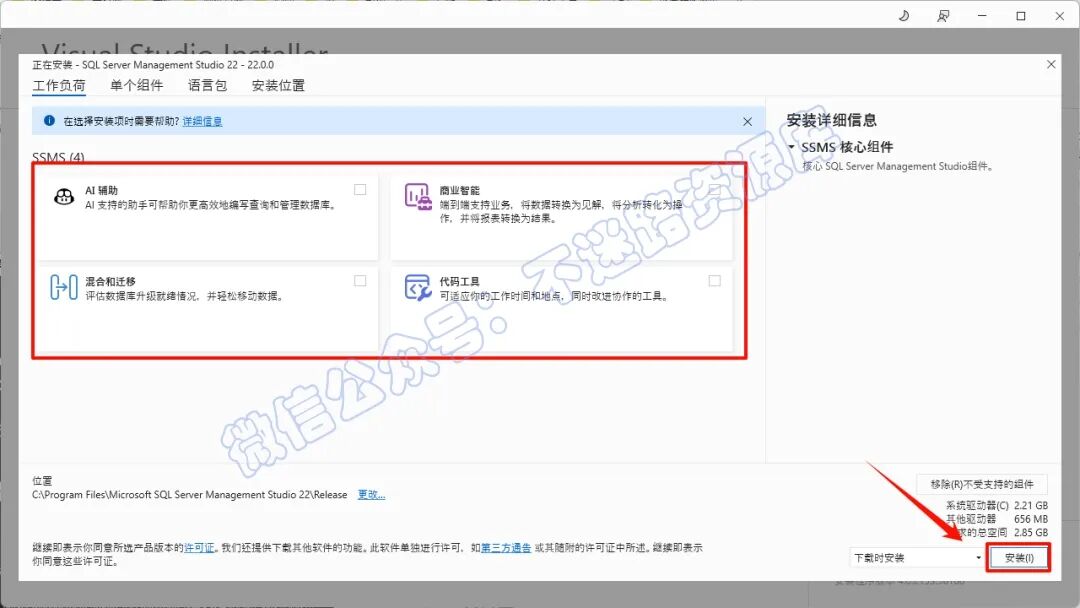The image size is (1080, 608).
Task: Click the SSMS (4) group heading
Action: click(59, 157)
